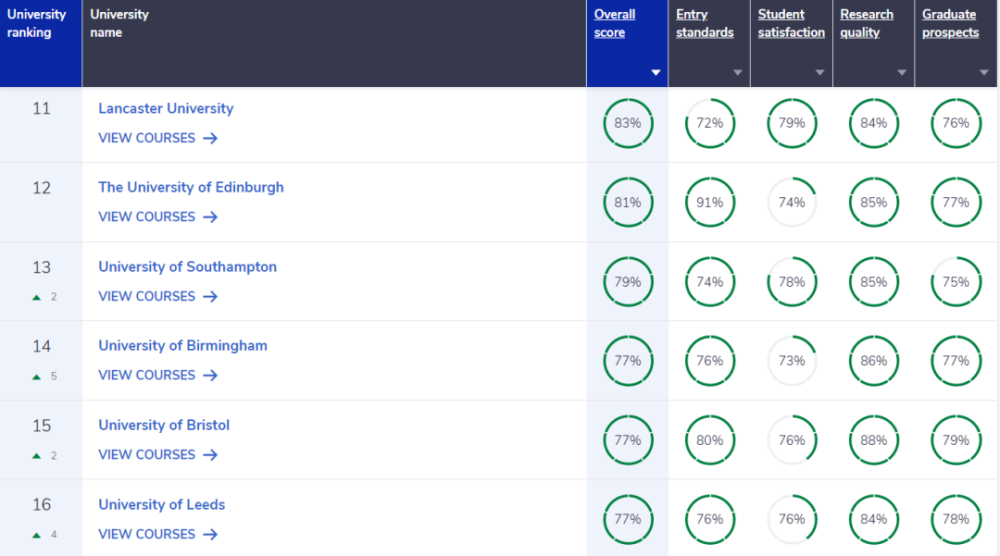Screen dimensions: 1000x556
Task: Click arrow icon next to Bristol's View Courses
Action: (210, 455)
